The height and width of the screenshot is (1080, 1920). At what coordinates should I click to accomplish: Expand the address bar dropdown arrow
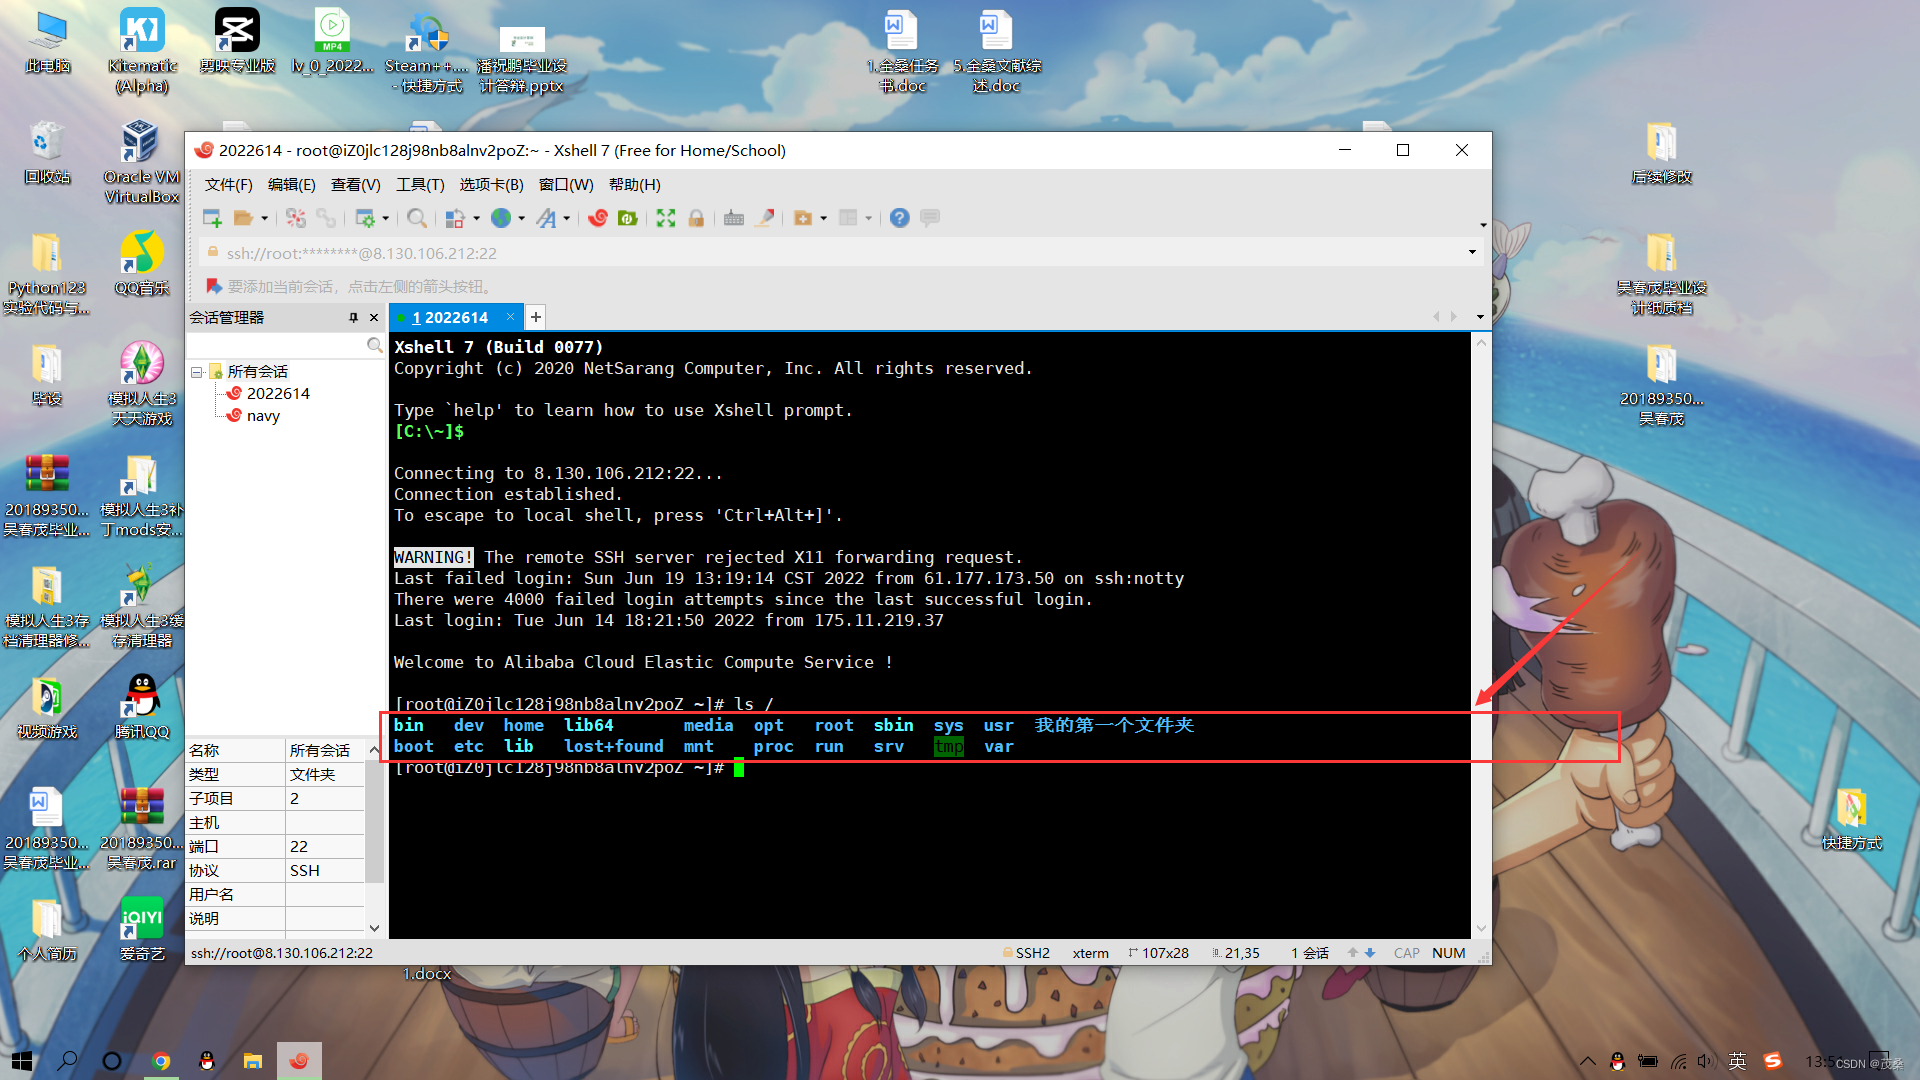pyautogui.click(x=1472, y=252)
